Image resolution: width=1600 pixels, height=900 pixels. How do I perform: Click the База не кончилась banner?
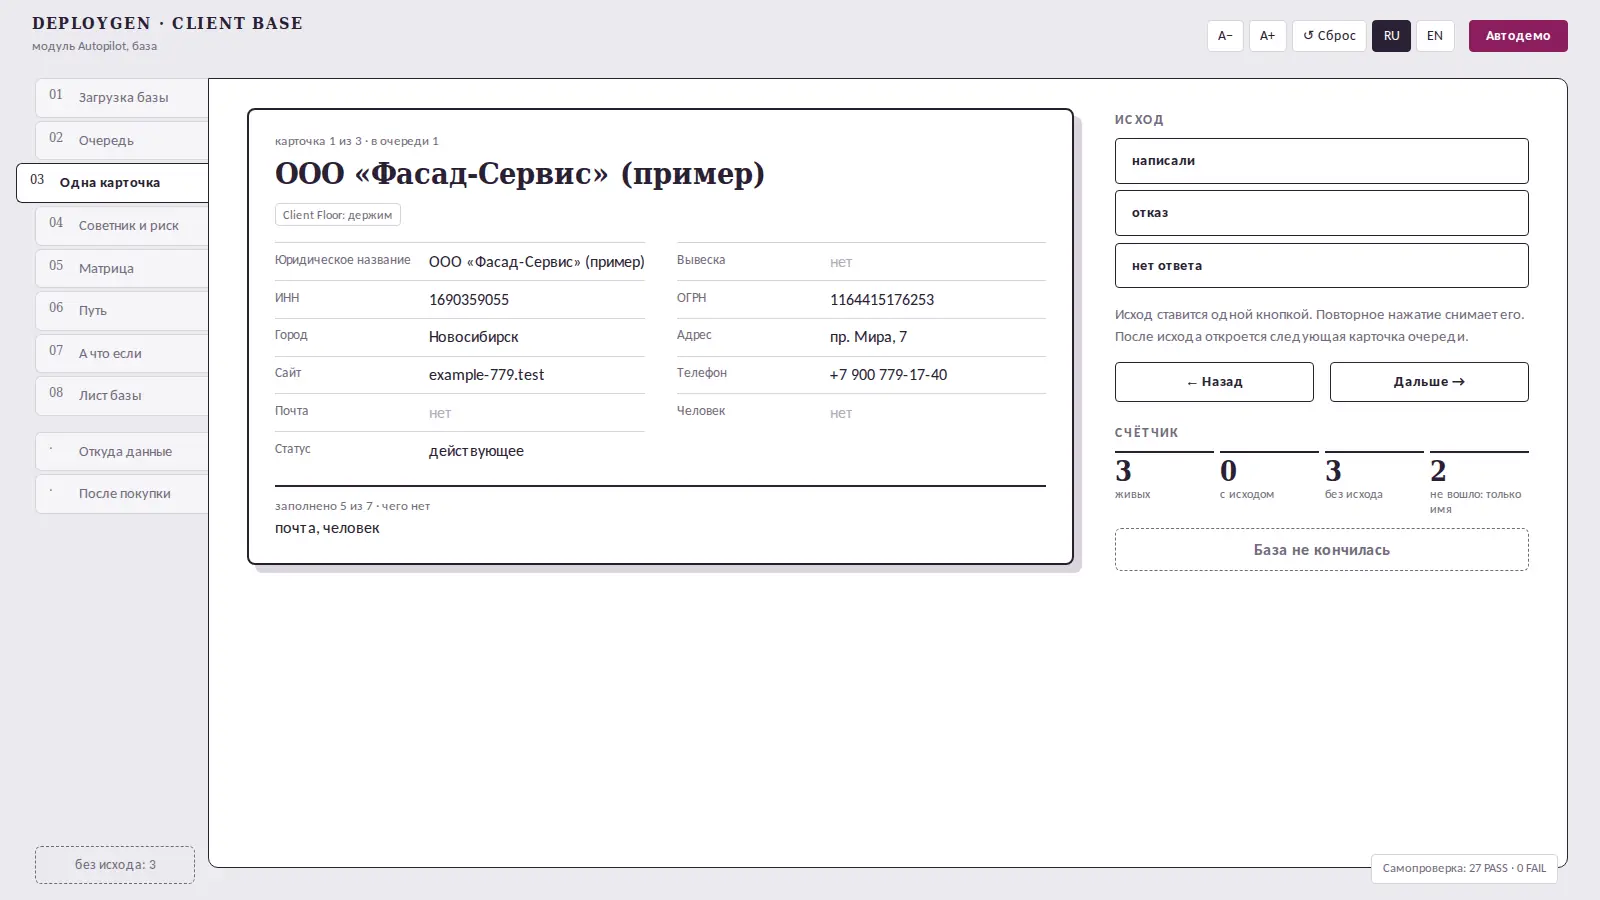coord(1321,550)
